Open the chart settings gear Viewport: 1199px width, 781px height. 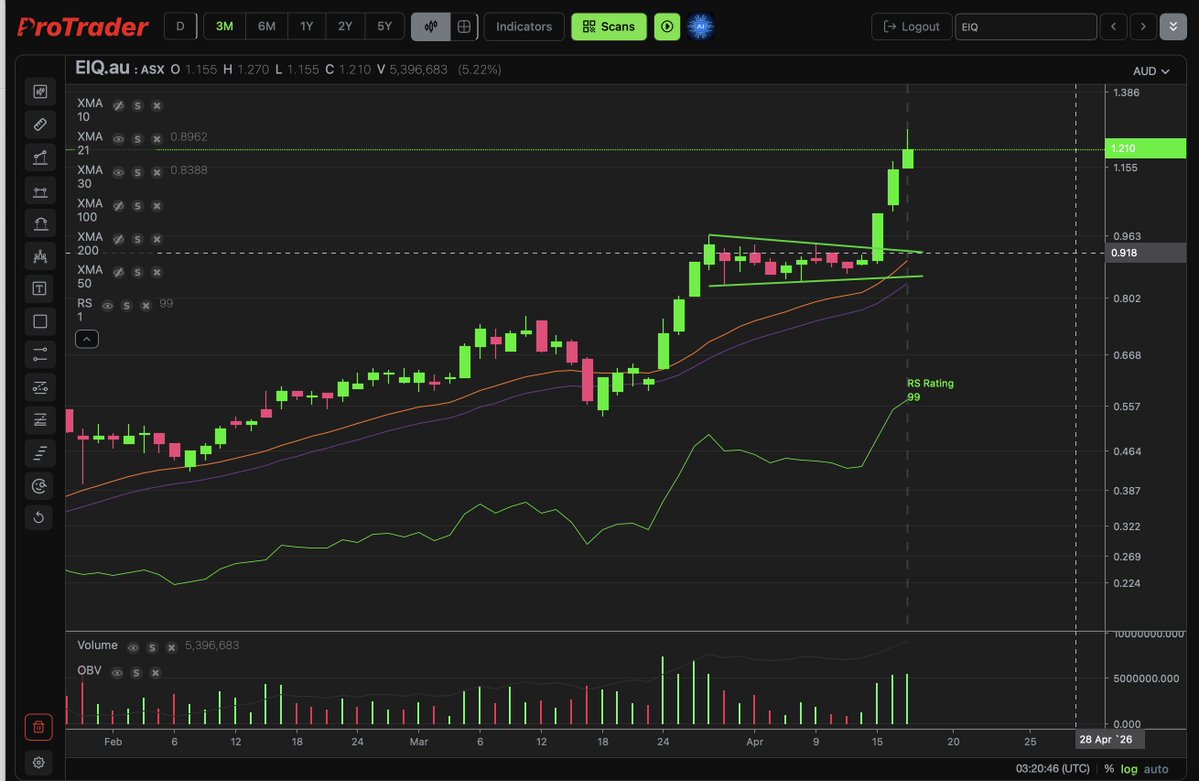[x=38, y=762]
